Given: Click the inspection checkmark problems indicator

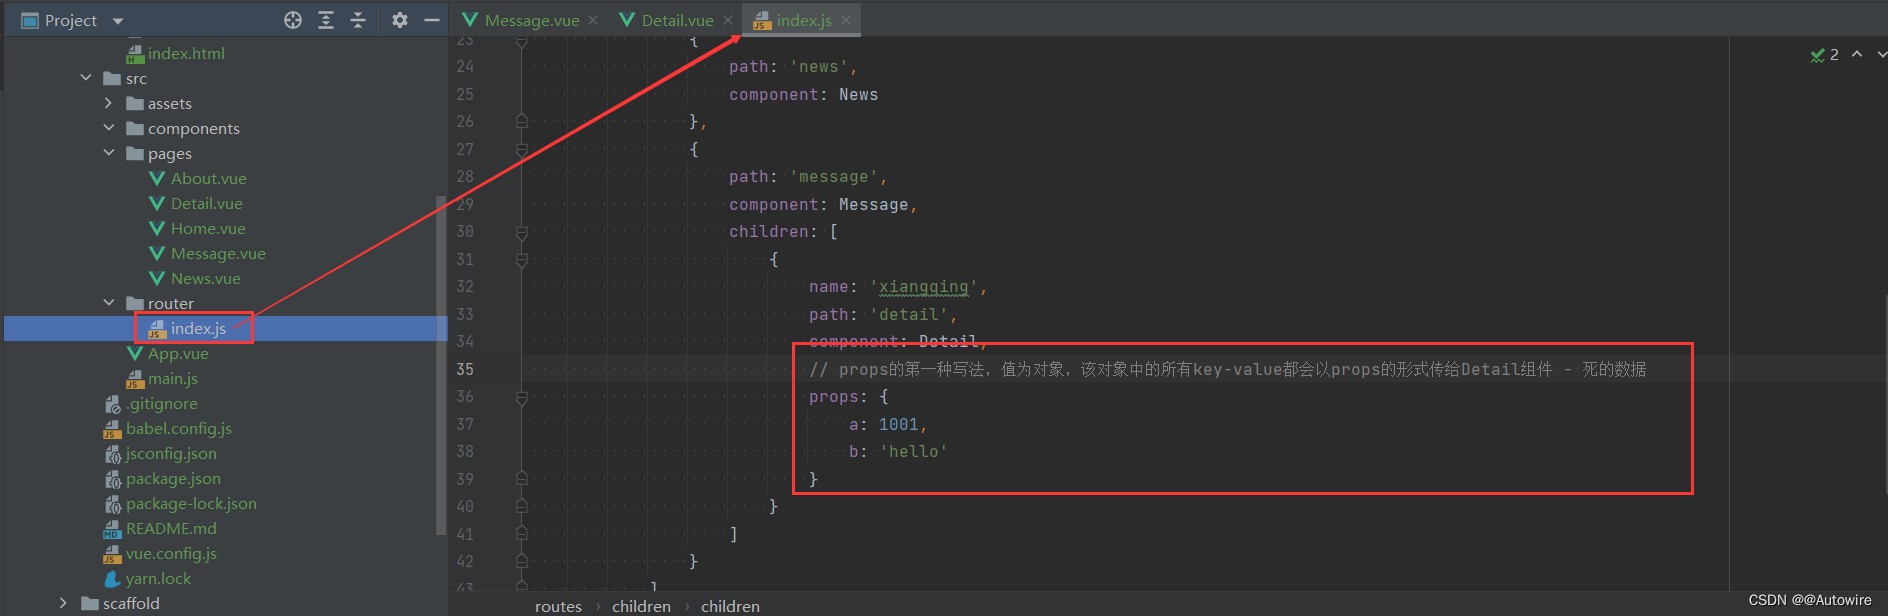Looking at the screenshot, I should point(1824,55).
